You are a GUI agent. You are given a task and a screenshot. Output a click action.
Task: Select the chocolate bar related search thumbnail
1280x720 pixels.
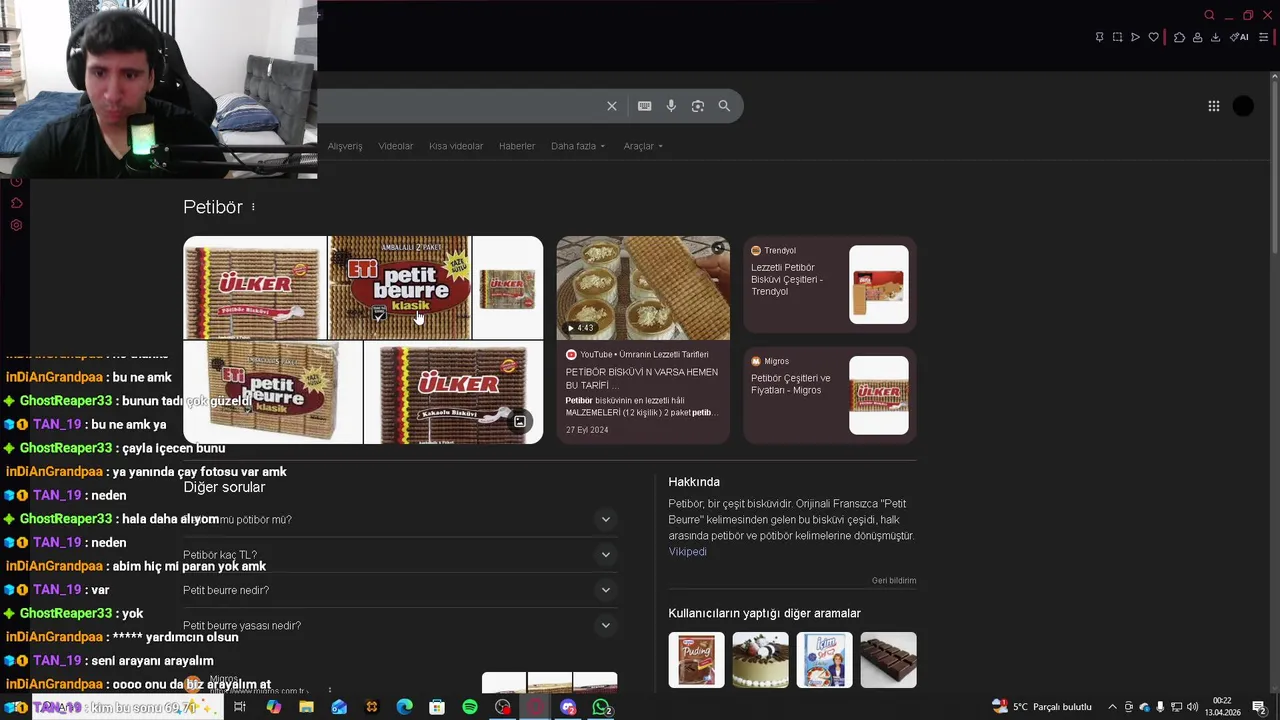pyautogui.click(x=888, y=660)
